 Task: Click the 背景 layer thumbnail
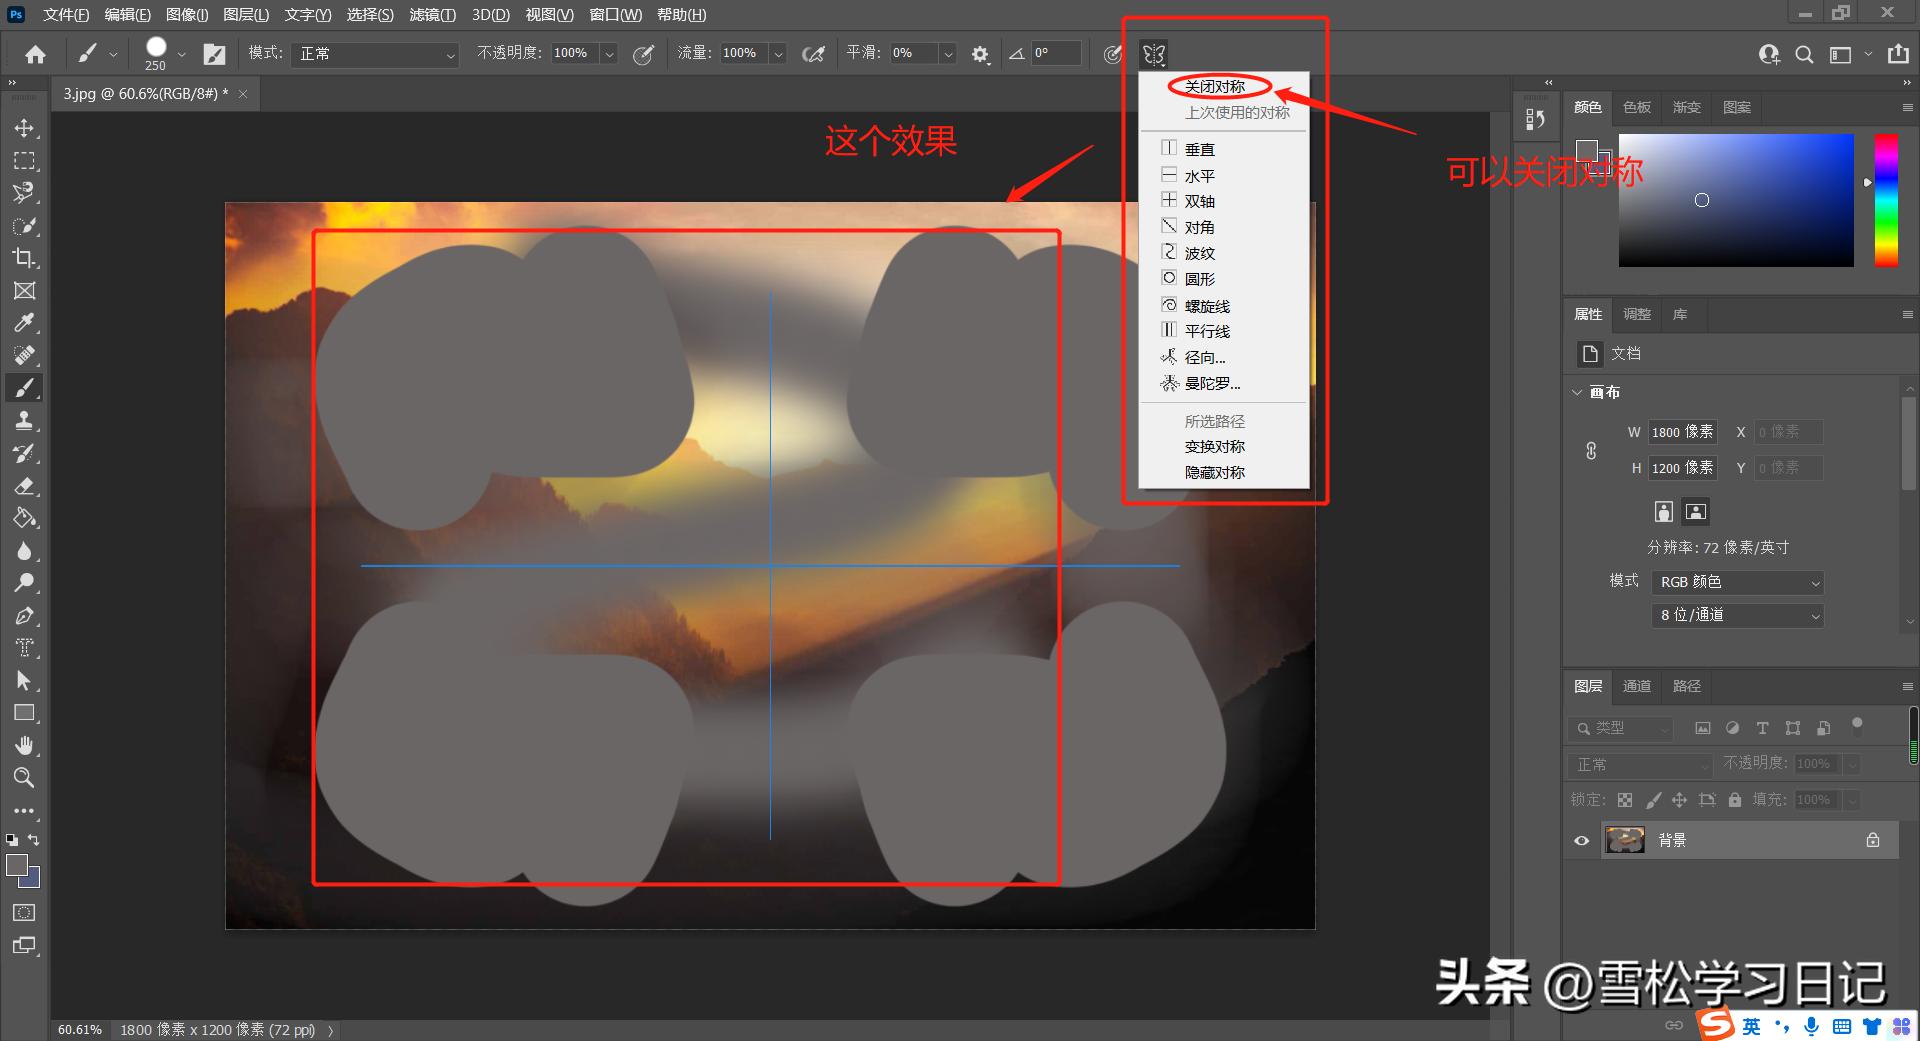tap(1623, 840)
